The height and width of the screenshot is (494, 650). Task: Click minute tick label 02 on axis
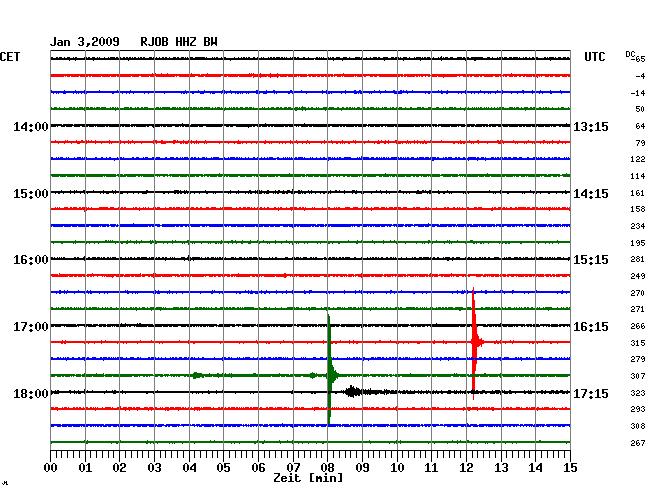[x=119, y=468]
